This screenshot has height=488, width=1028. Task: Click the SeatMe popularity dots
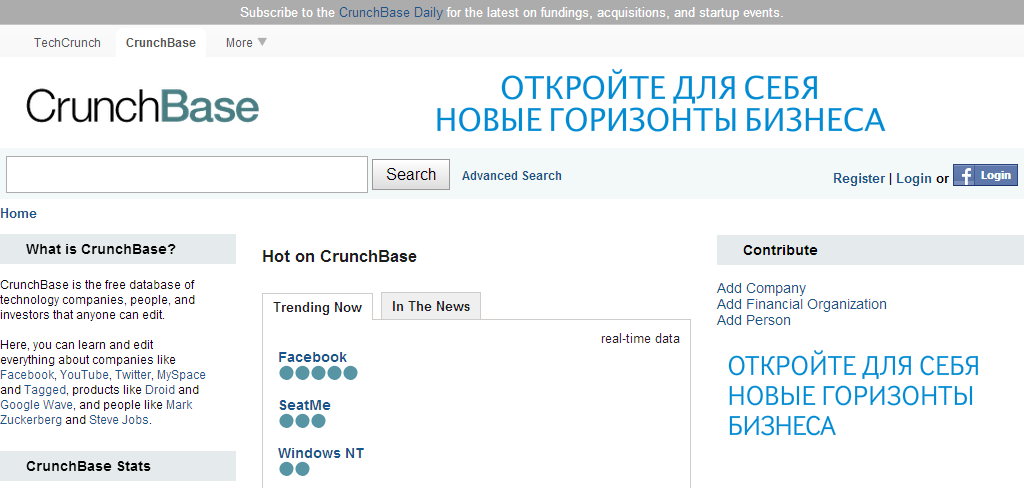tap(302, 421)
